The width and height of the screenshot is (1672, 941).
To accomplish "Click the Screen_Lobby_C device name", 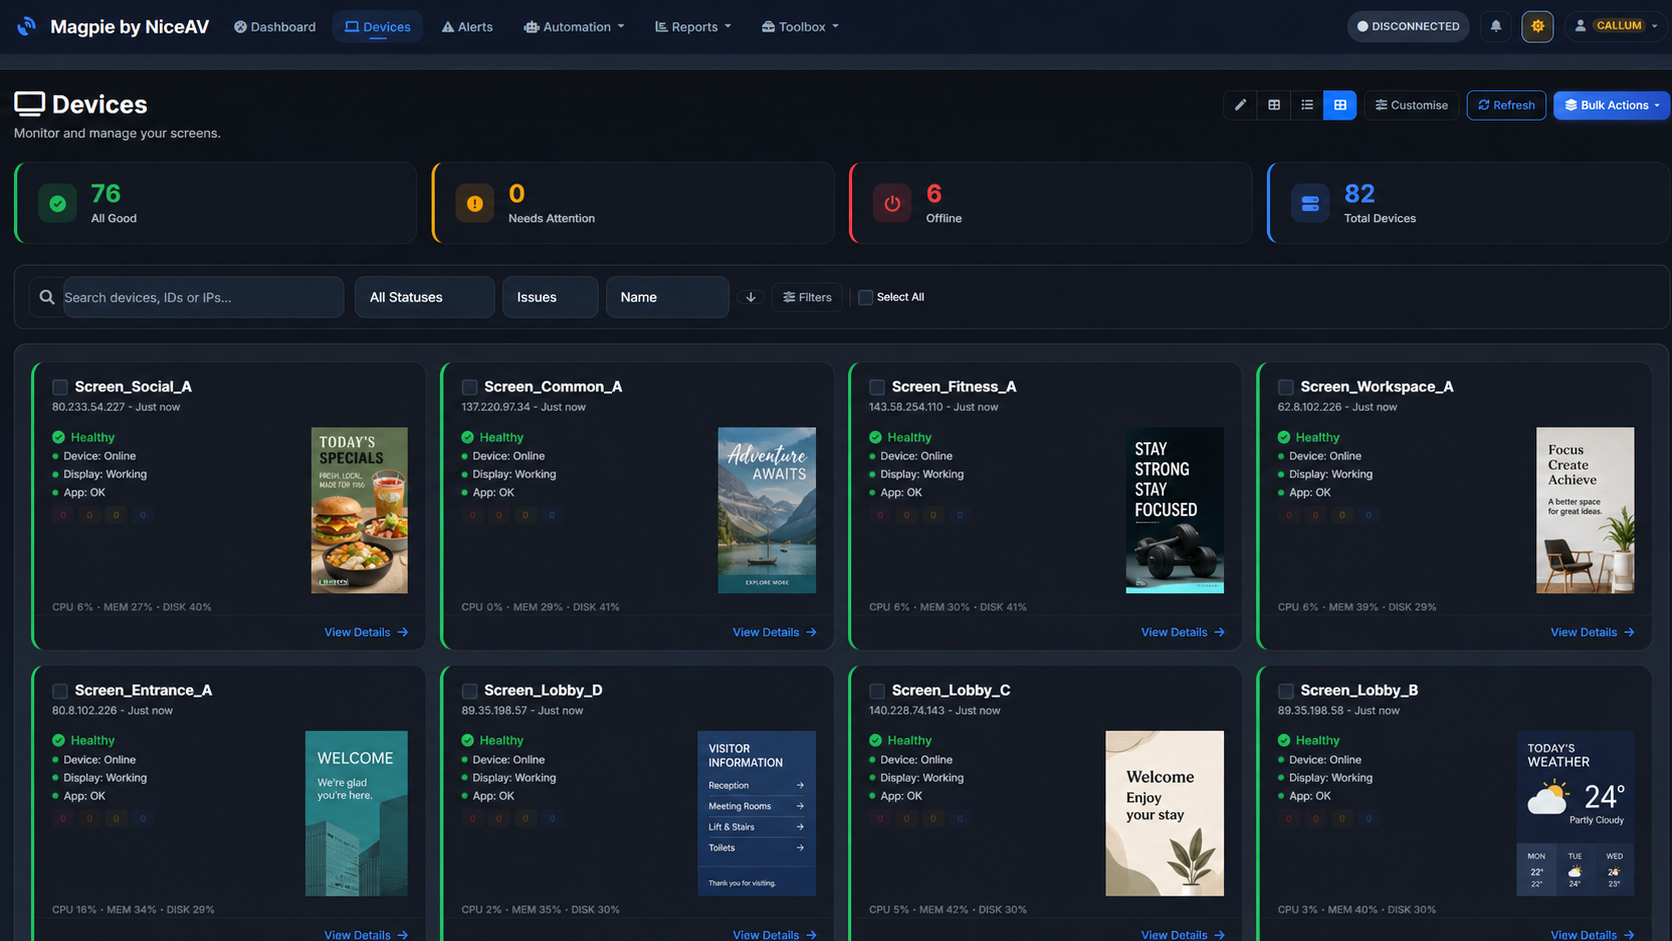I will pos(951,690).
